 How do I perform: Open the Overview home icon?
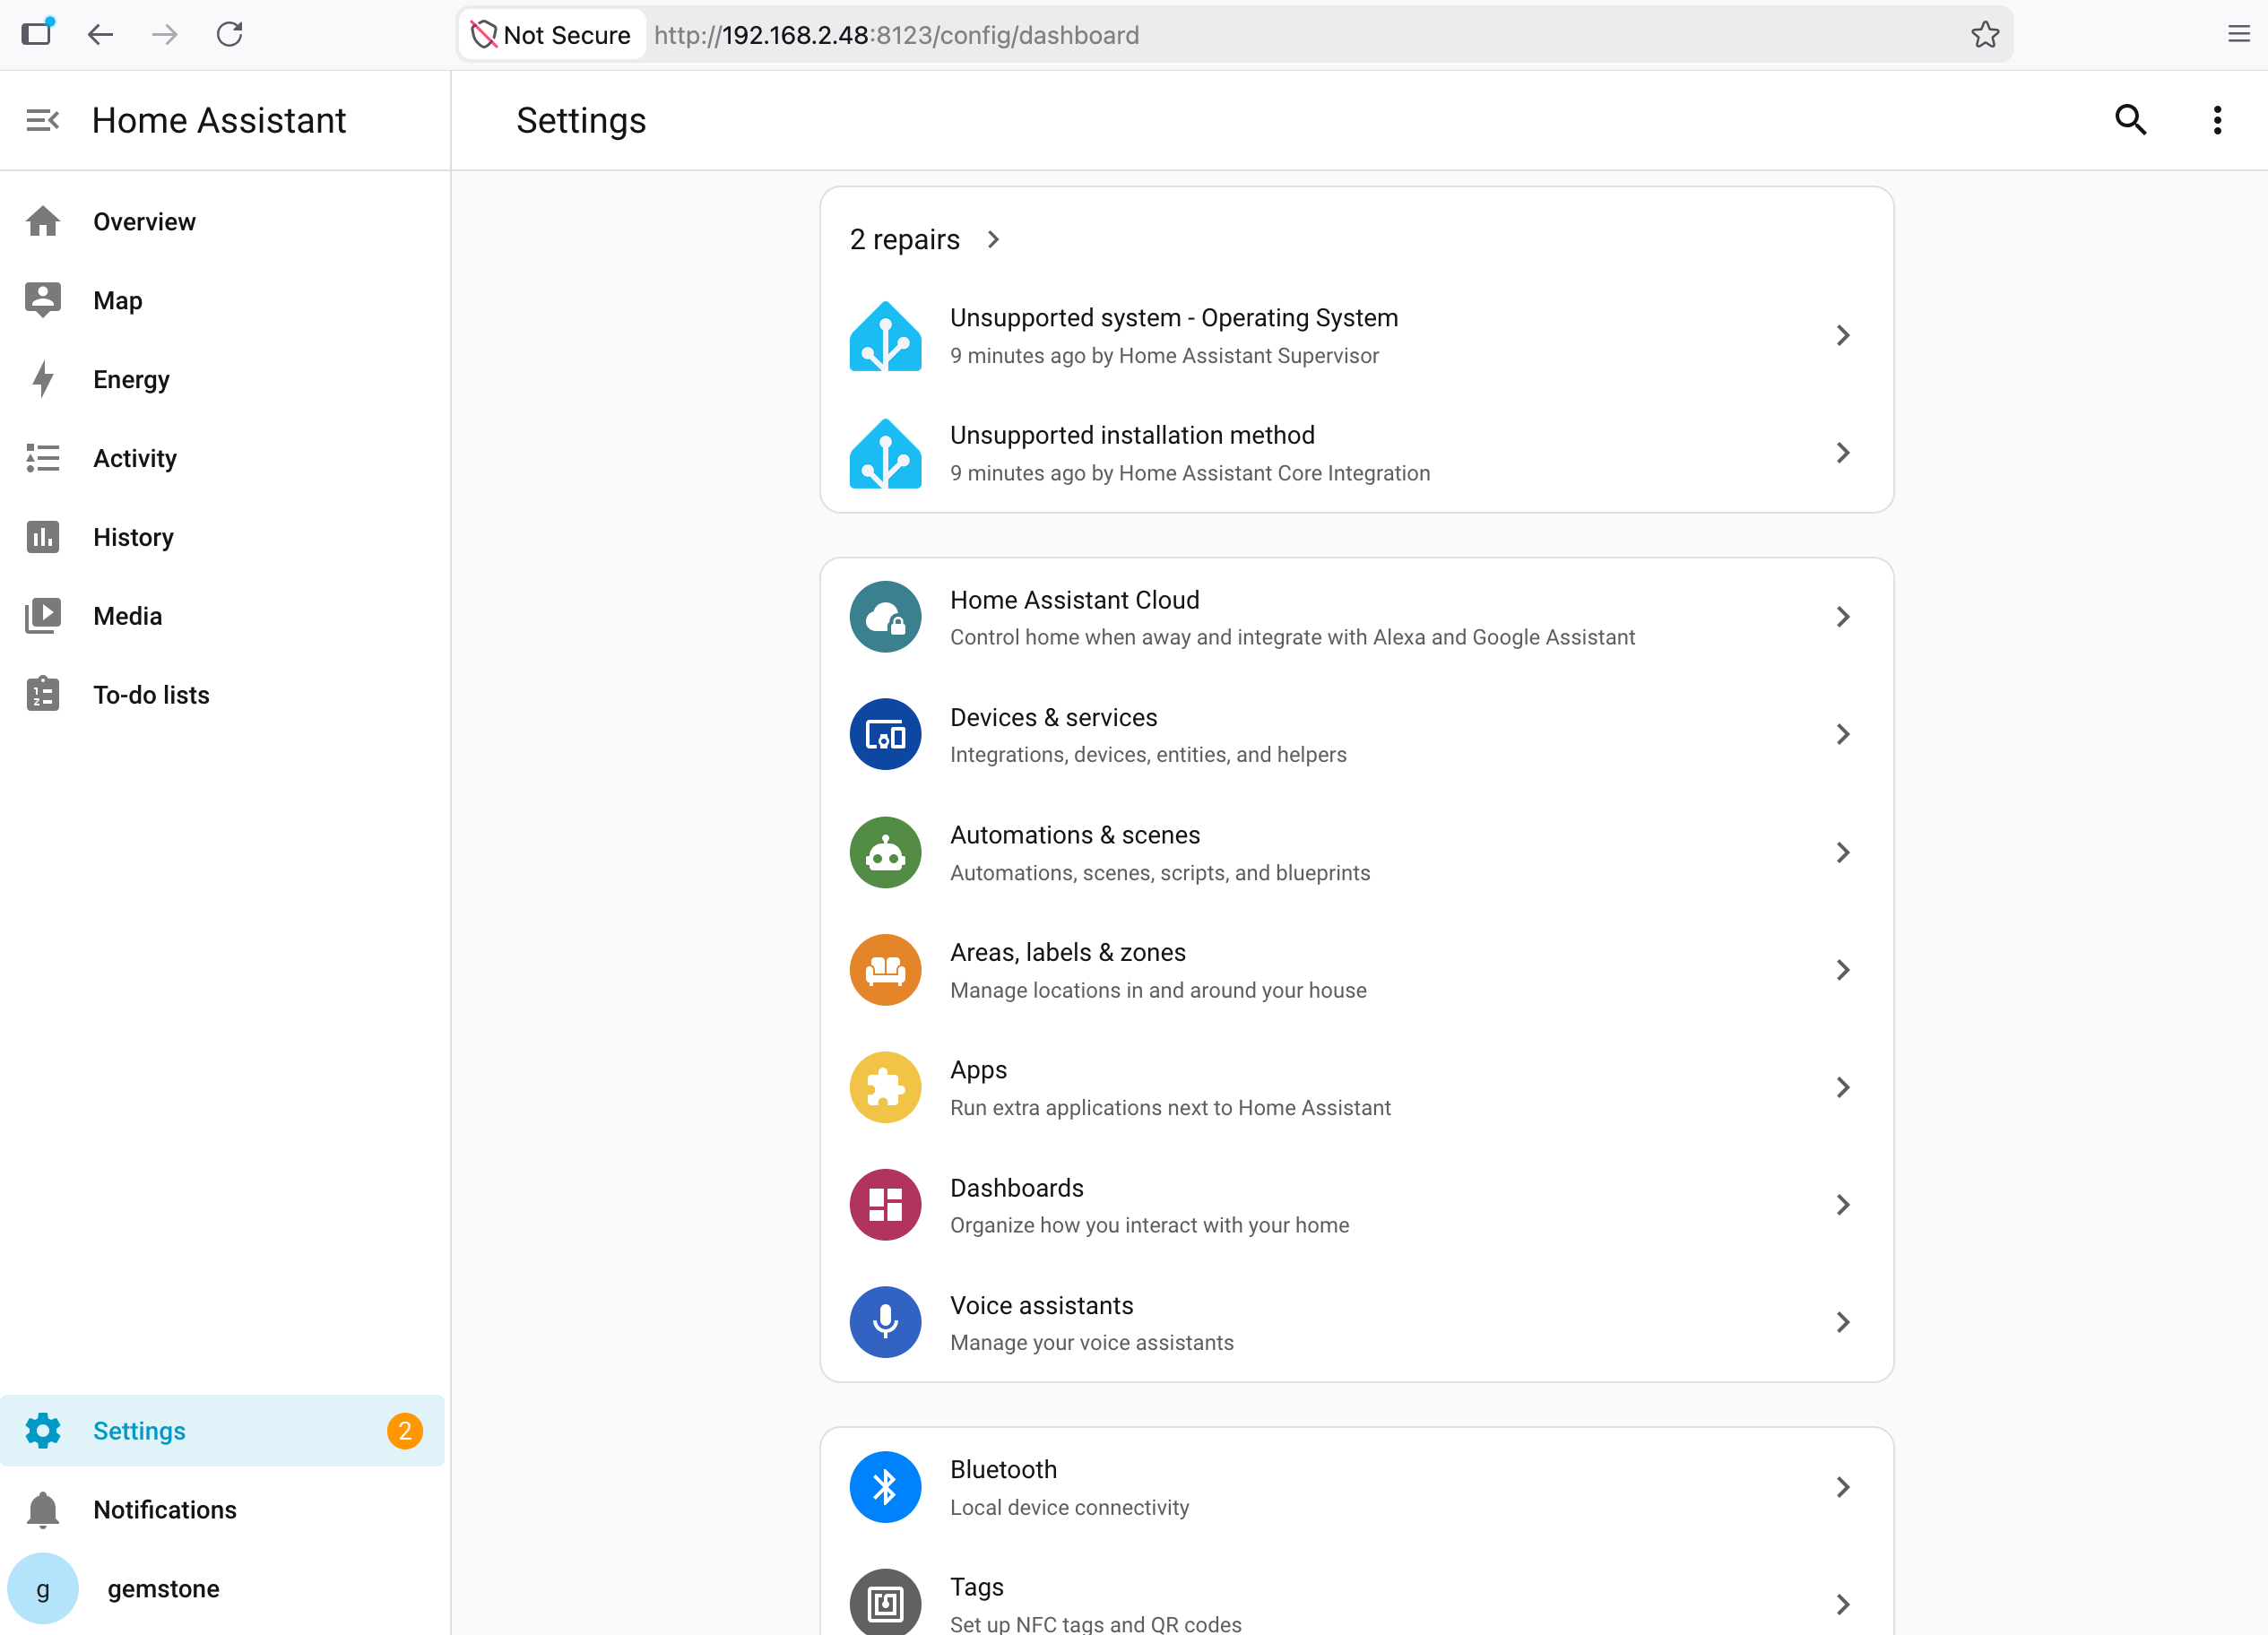(x=43, y=222)
